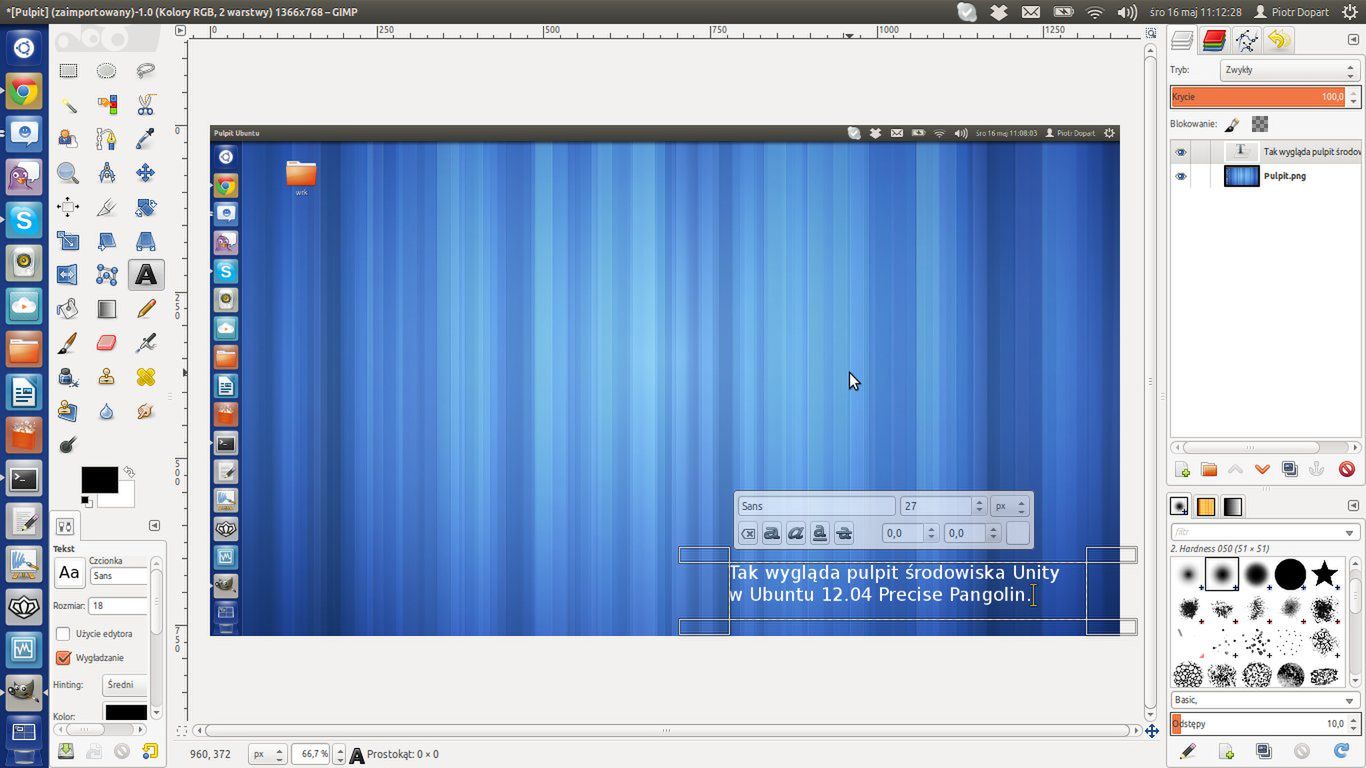
Task: Adjust the Odstępy spacing slider
Action: (1259, 723)
